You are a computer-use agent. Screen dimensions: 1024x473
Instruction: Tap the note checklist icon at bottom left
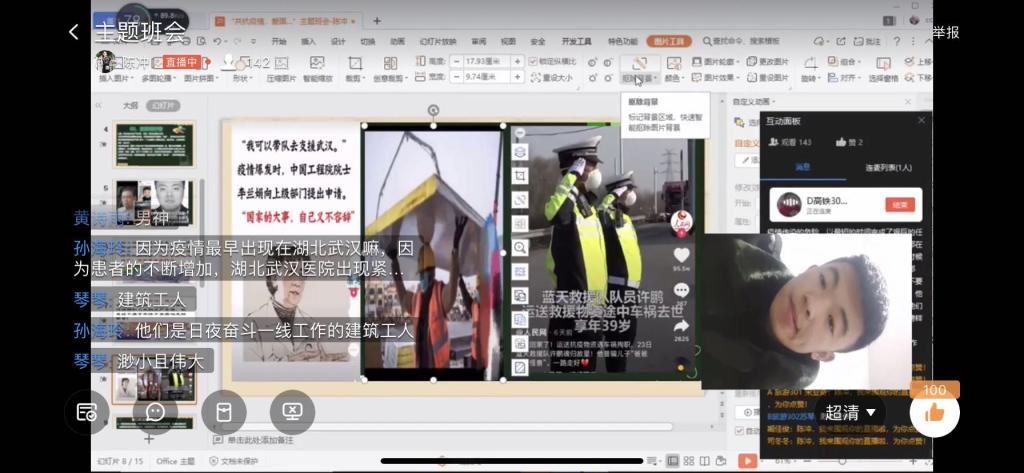pos(87,411)
